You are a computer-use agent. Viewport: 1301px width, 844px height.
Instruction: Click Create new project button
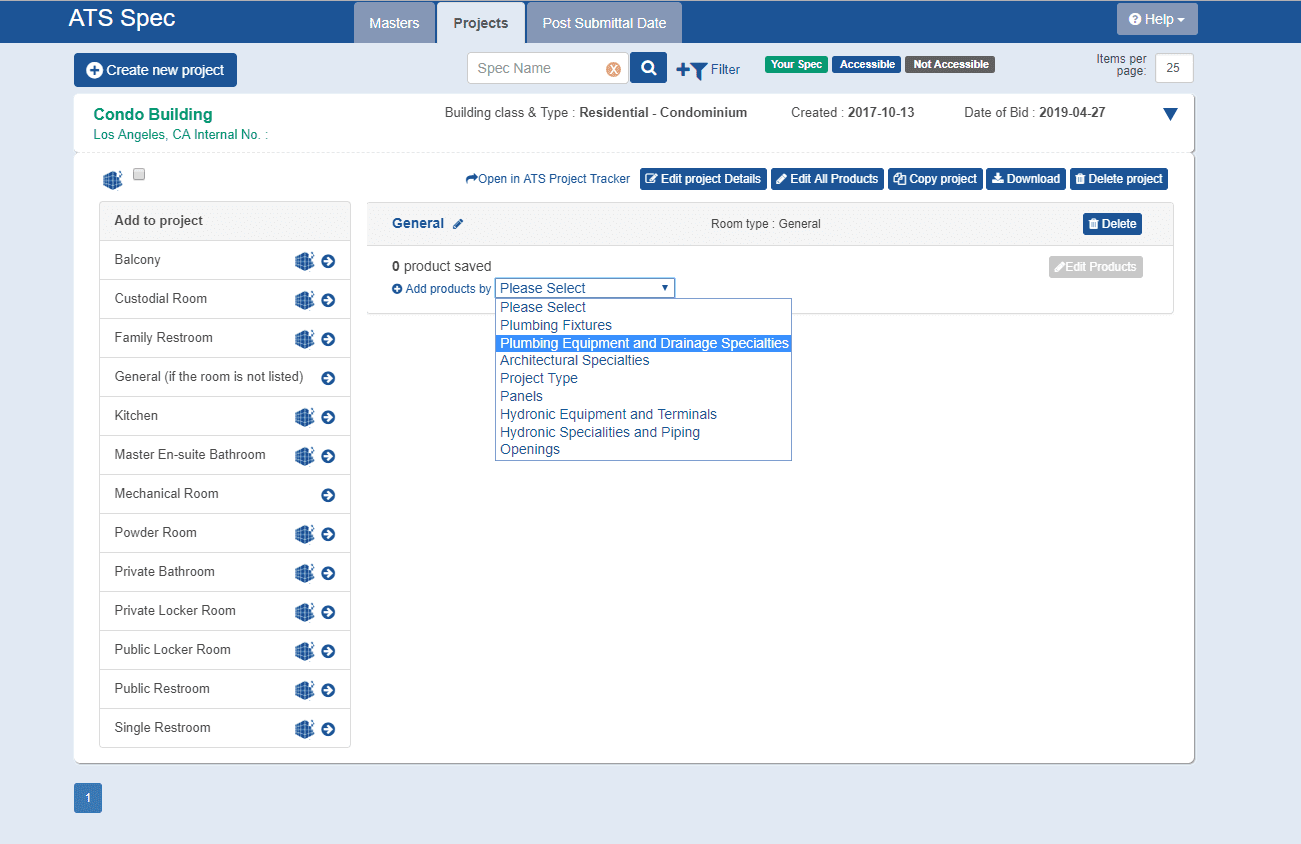[x=155, y=70]
